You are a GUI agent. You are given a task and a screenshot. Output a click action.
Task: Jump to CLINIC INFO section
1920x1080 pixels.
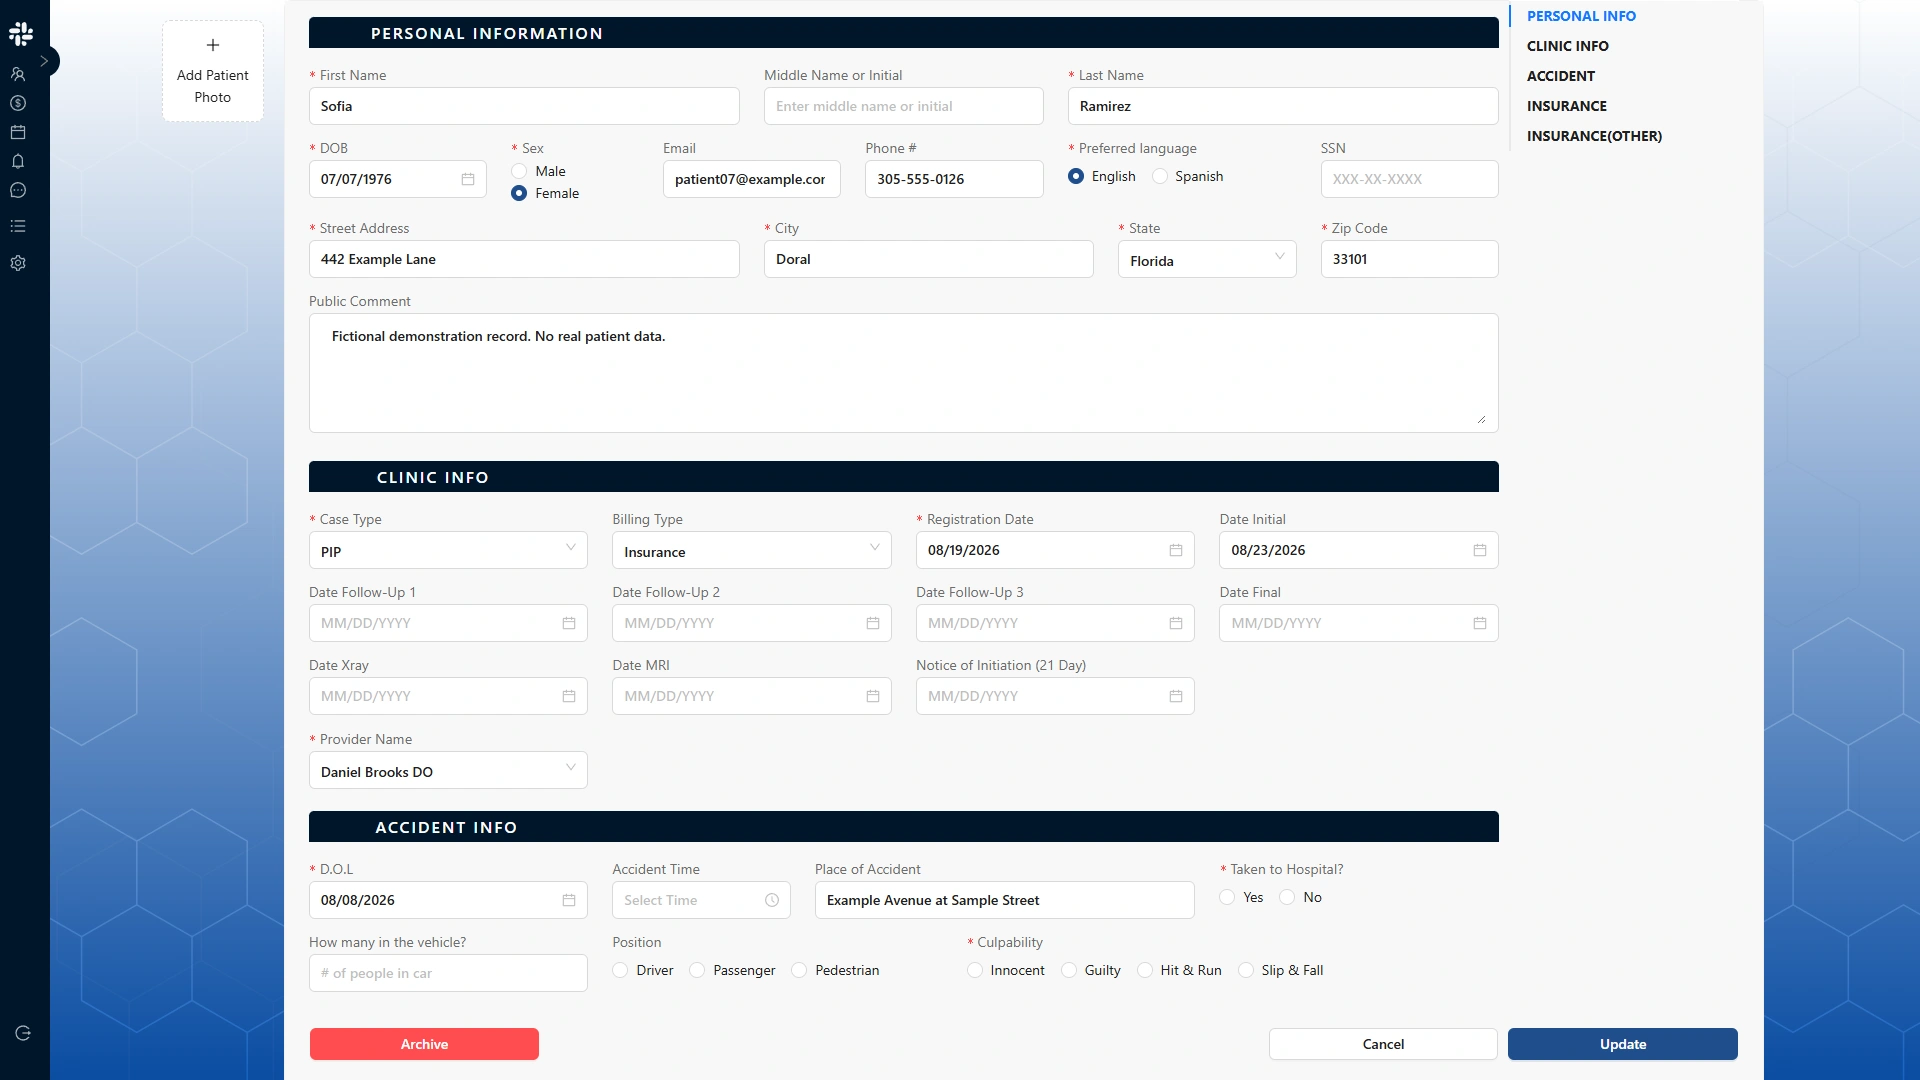1567,46
